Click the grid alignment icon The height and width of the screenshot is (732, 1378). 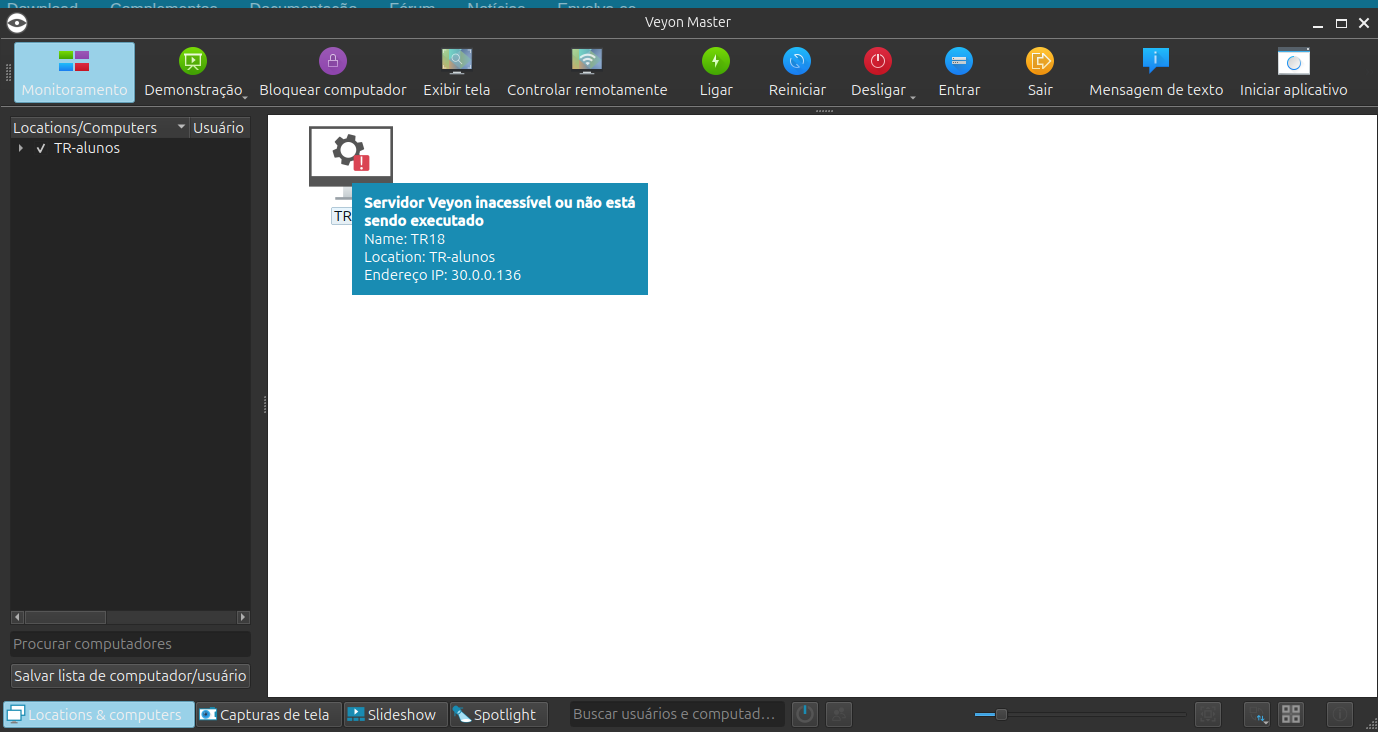1291,714
